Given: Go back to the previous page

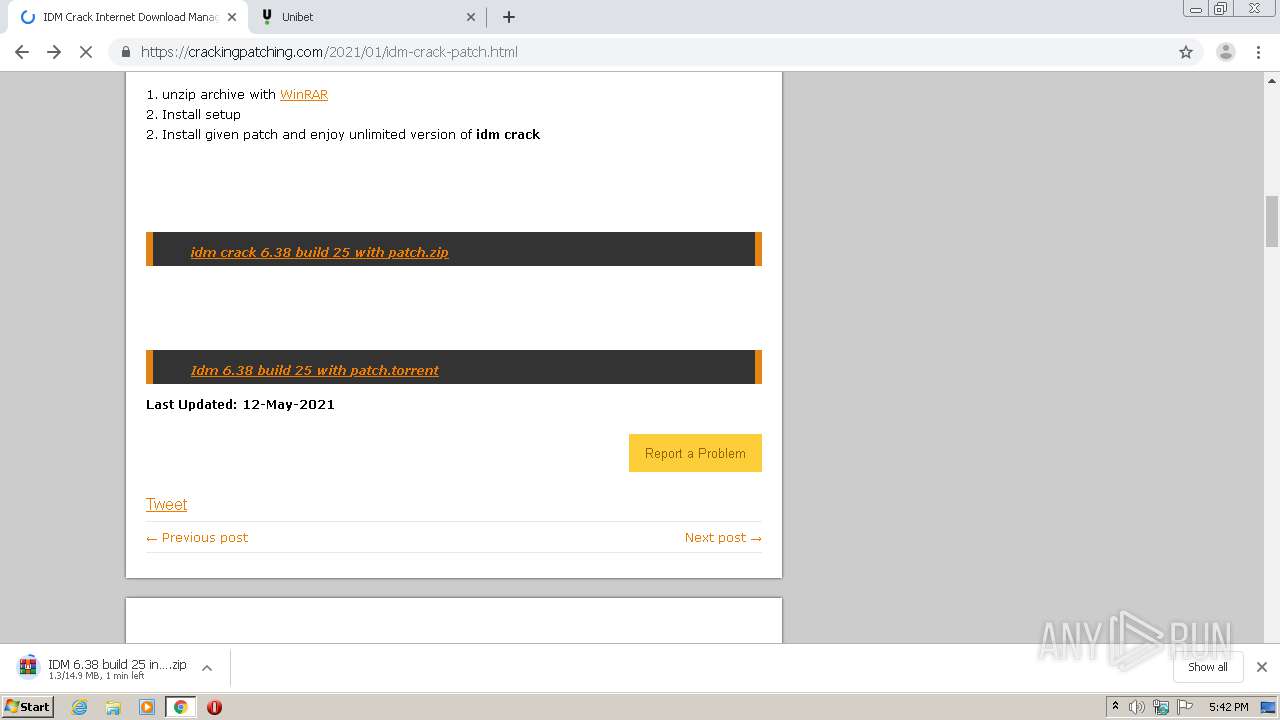Looking at the screenshot, I should tap(22, 52).
